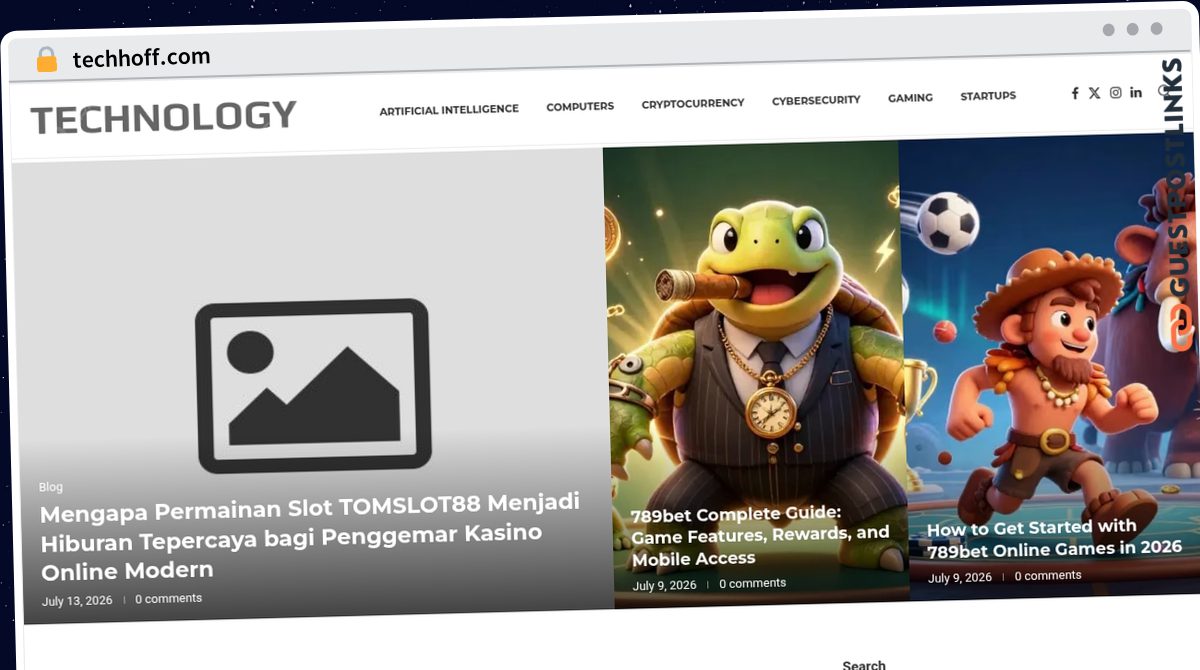Open the Facebook social icon

point(1075,93)
